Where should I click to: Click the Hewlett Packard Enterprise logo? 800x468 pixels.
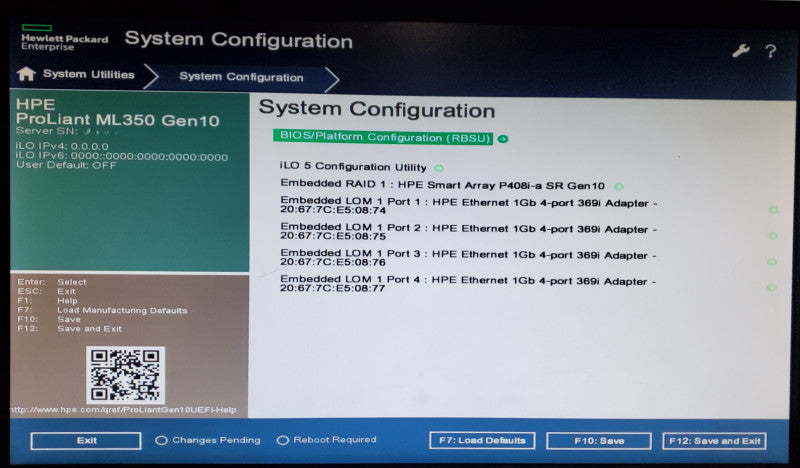click(64, 38)
